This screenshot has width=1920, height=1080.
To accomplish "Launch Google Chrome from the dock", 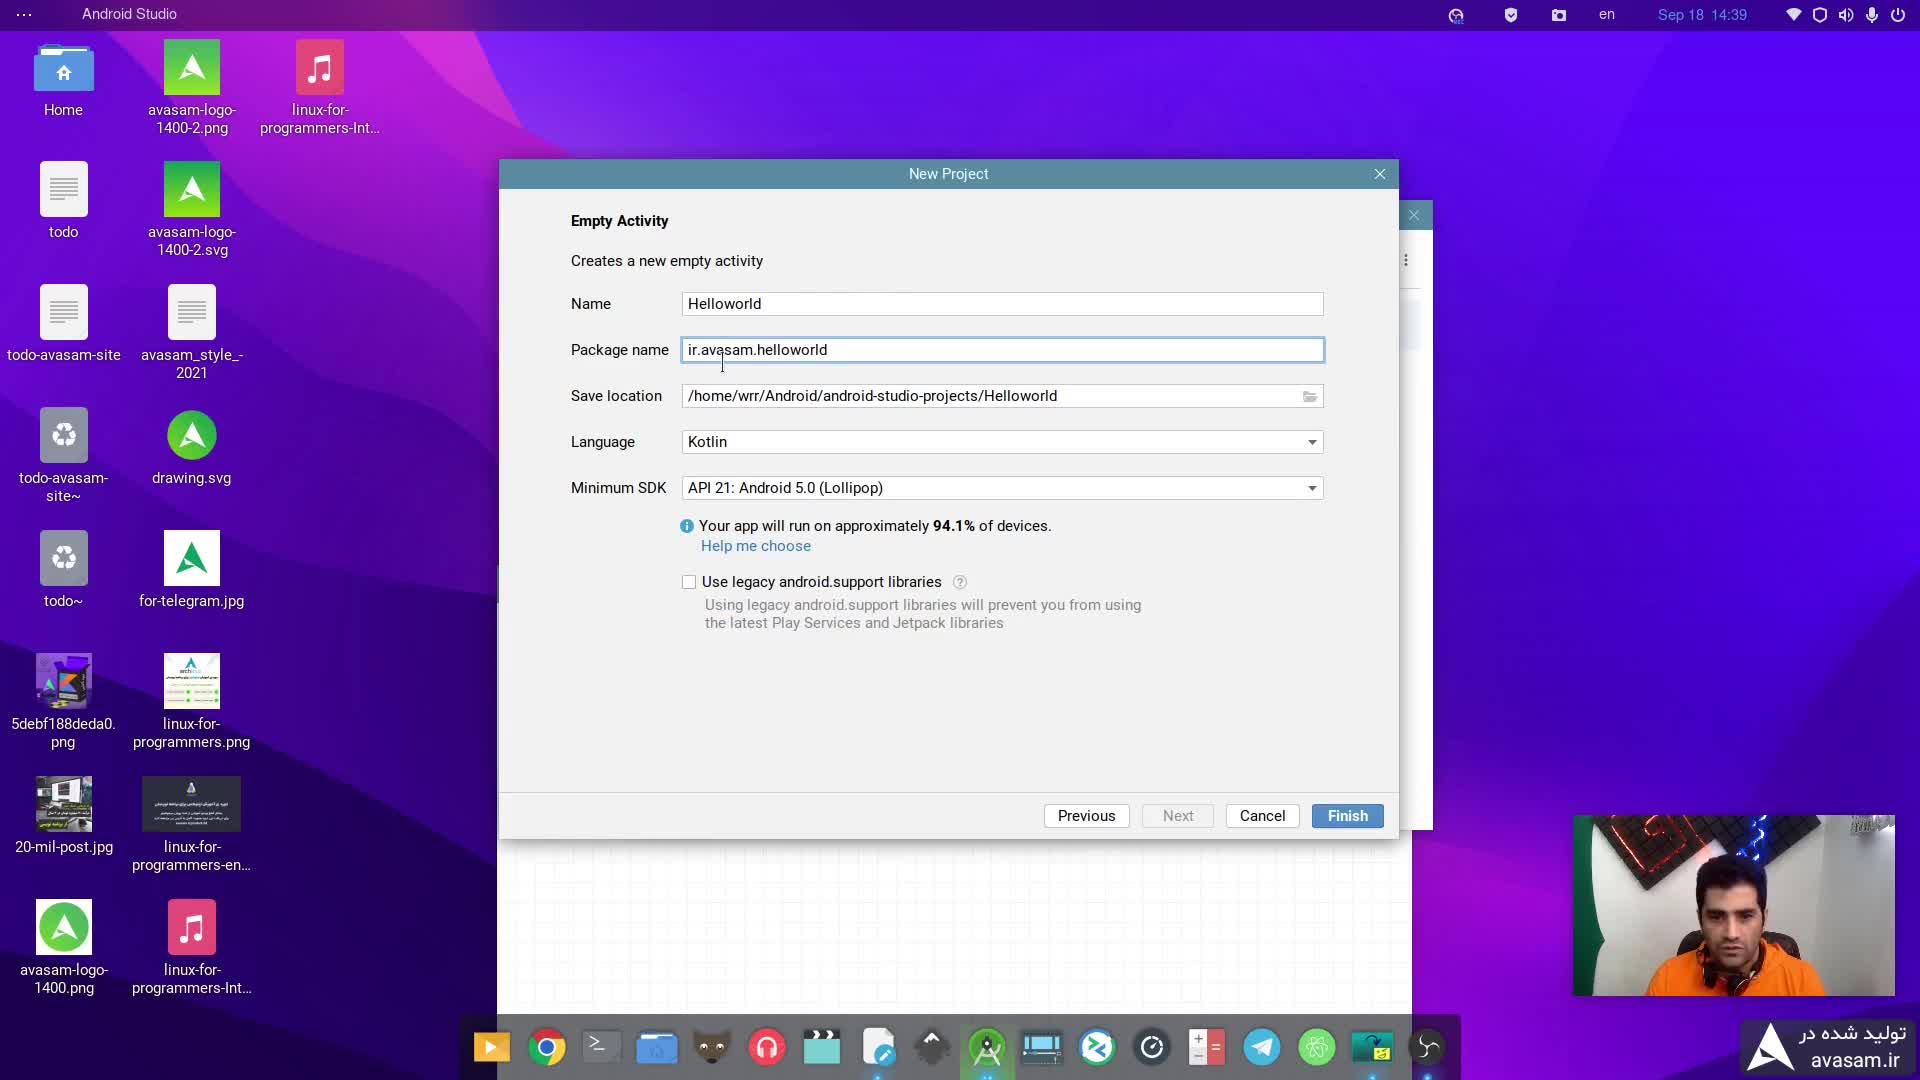I will click(x=547, y=1047).
